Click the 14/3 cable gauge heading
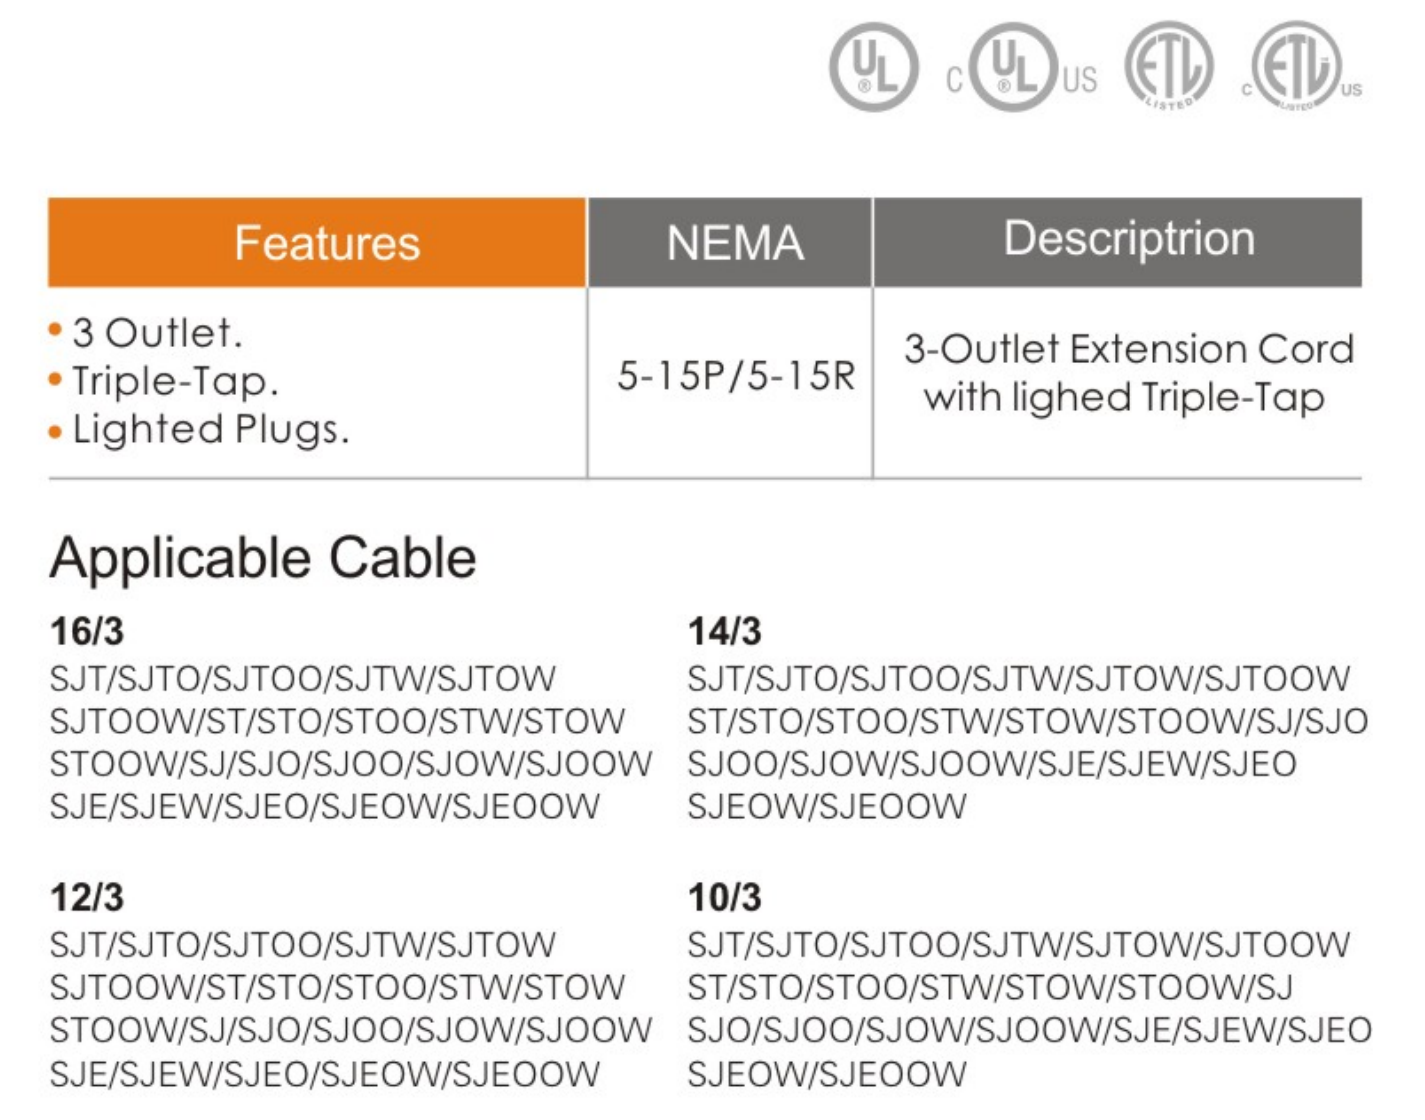The height and width of the screenshot is (1120, 1425). 724,632
